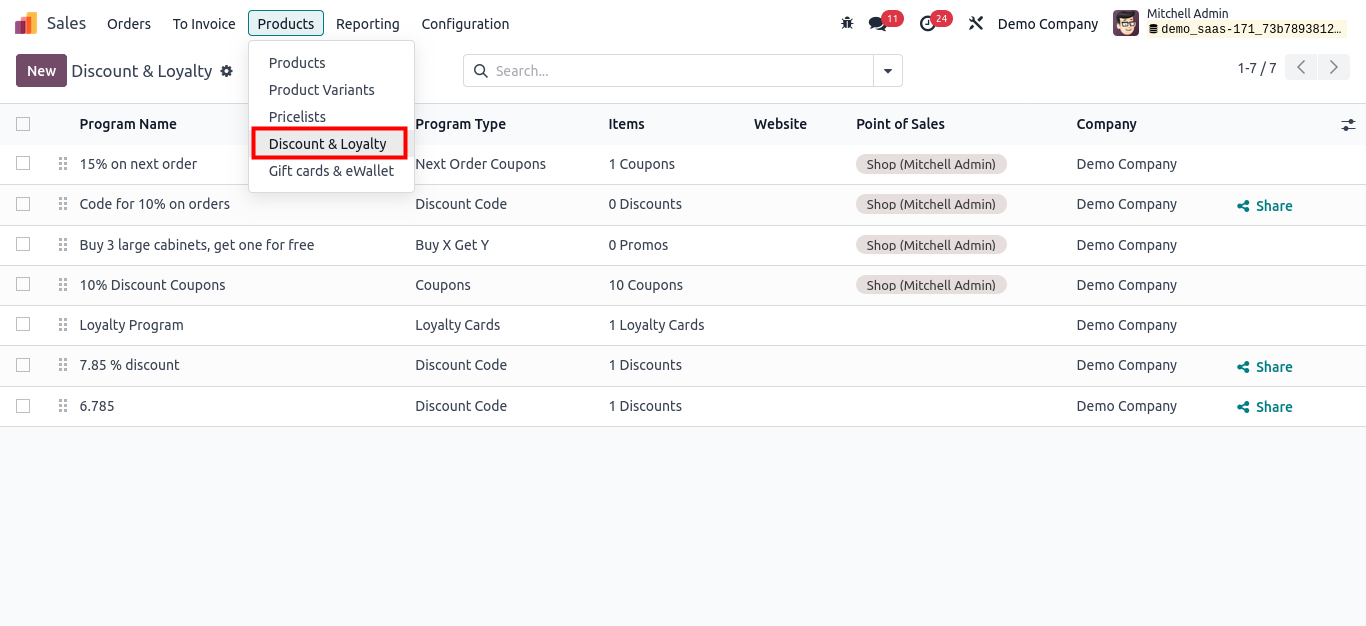Open Demo Company switcher
1366x626 pixels.
click(1048, 24)
